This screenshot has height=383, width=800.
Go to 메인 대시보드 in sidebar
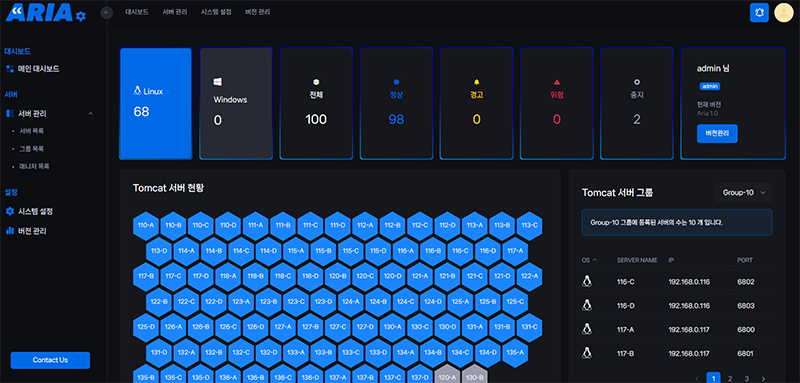[x=39, y=69]
